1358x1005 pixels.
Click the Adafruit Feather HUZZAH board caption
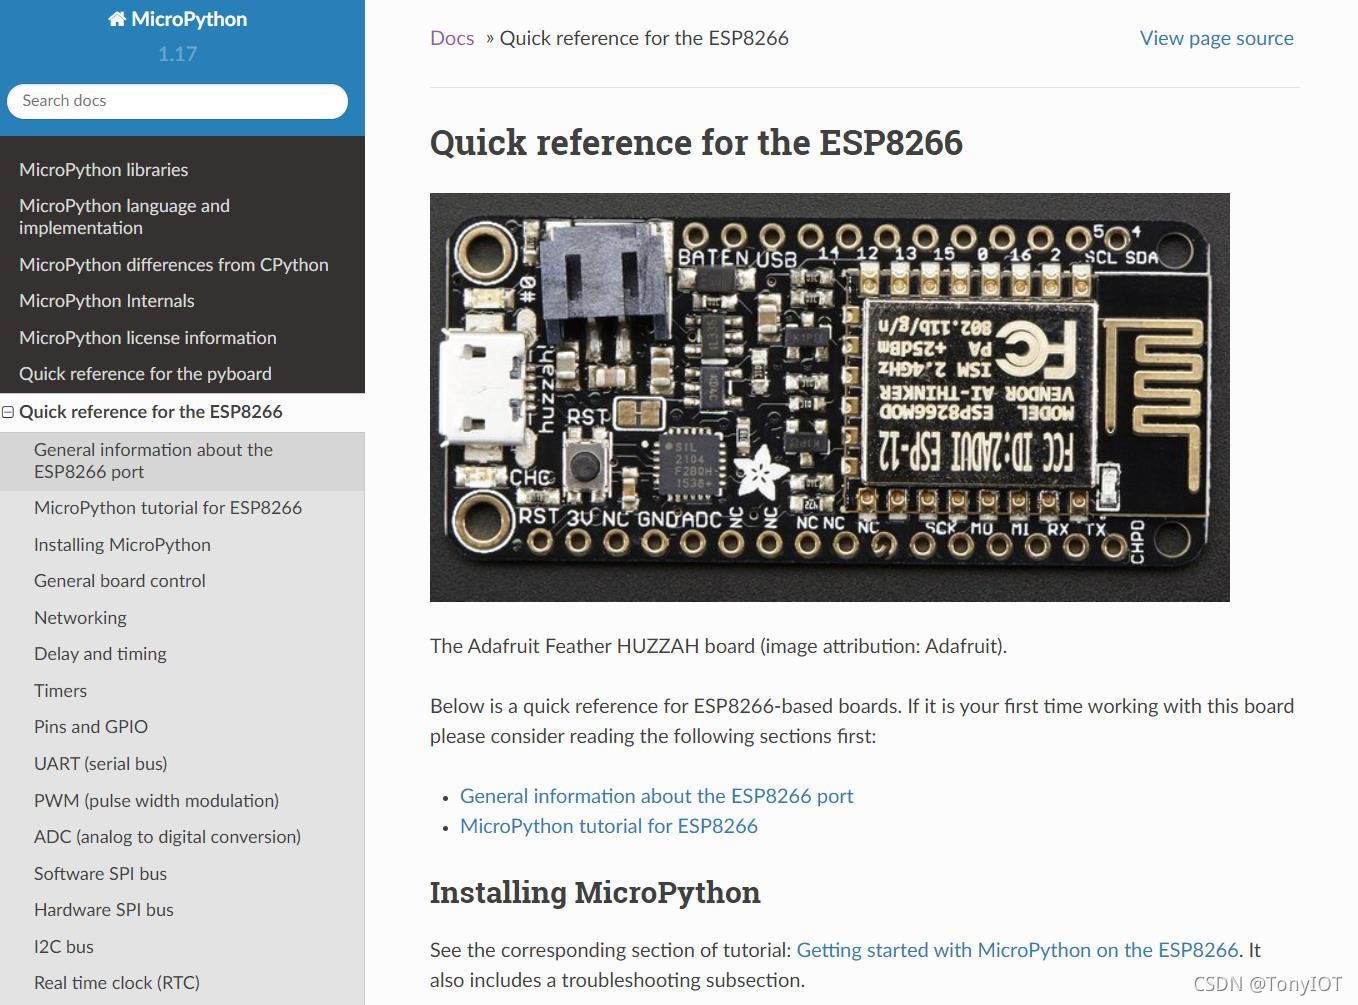point(718,646)
